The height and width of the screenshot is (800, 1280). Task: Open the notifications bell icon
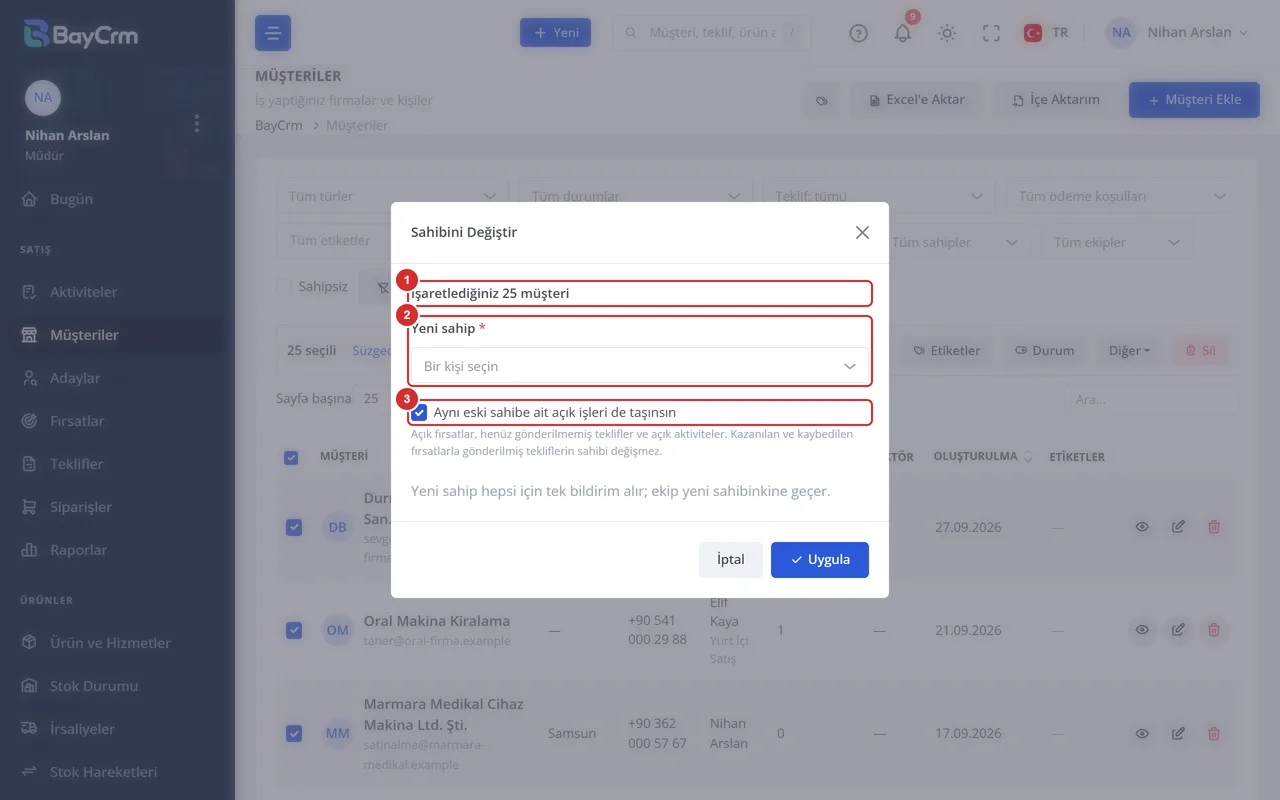pyautogui.click(x=903, y=33)
